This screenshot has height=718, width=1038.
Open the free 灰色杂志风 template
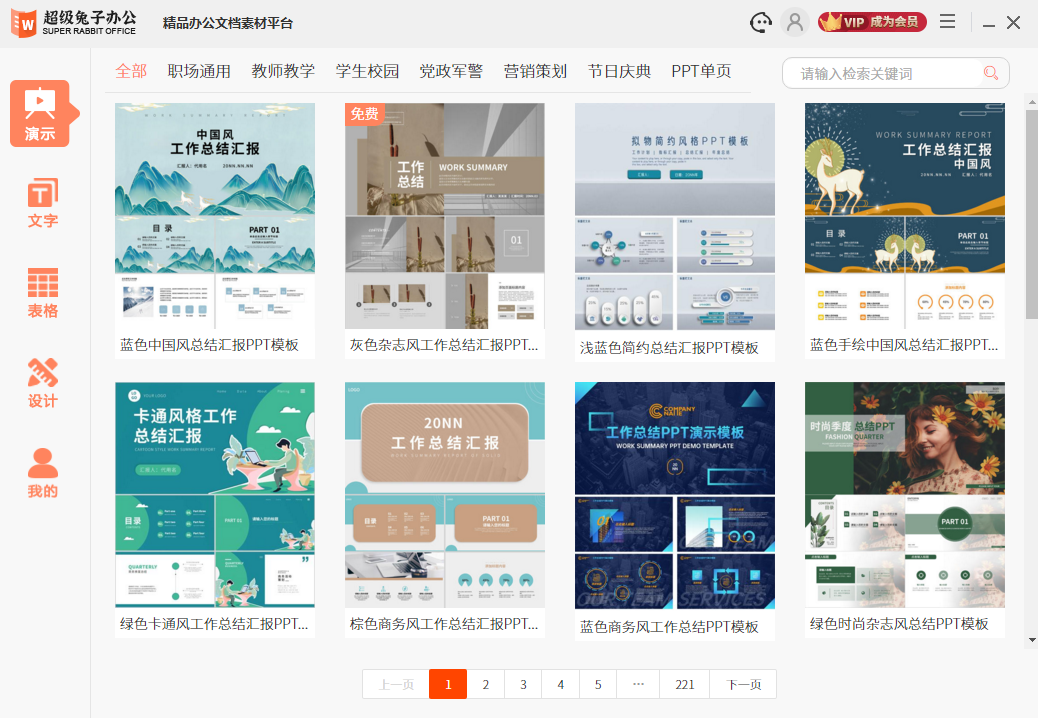tap(444, 216)
